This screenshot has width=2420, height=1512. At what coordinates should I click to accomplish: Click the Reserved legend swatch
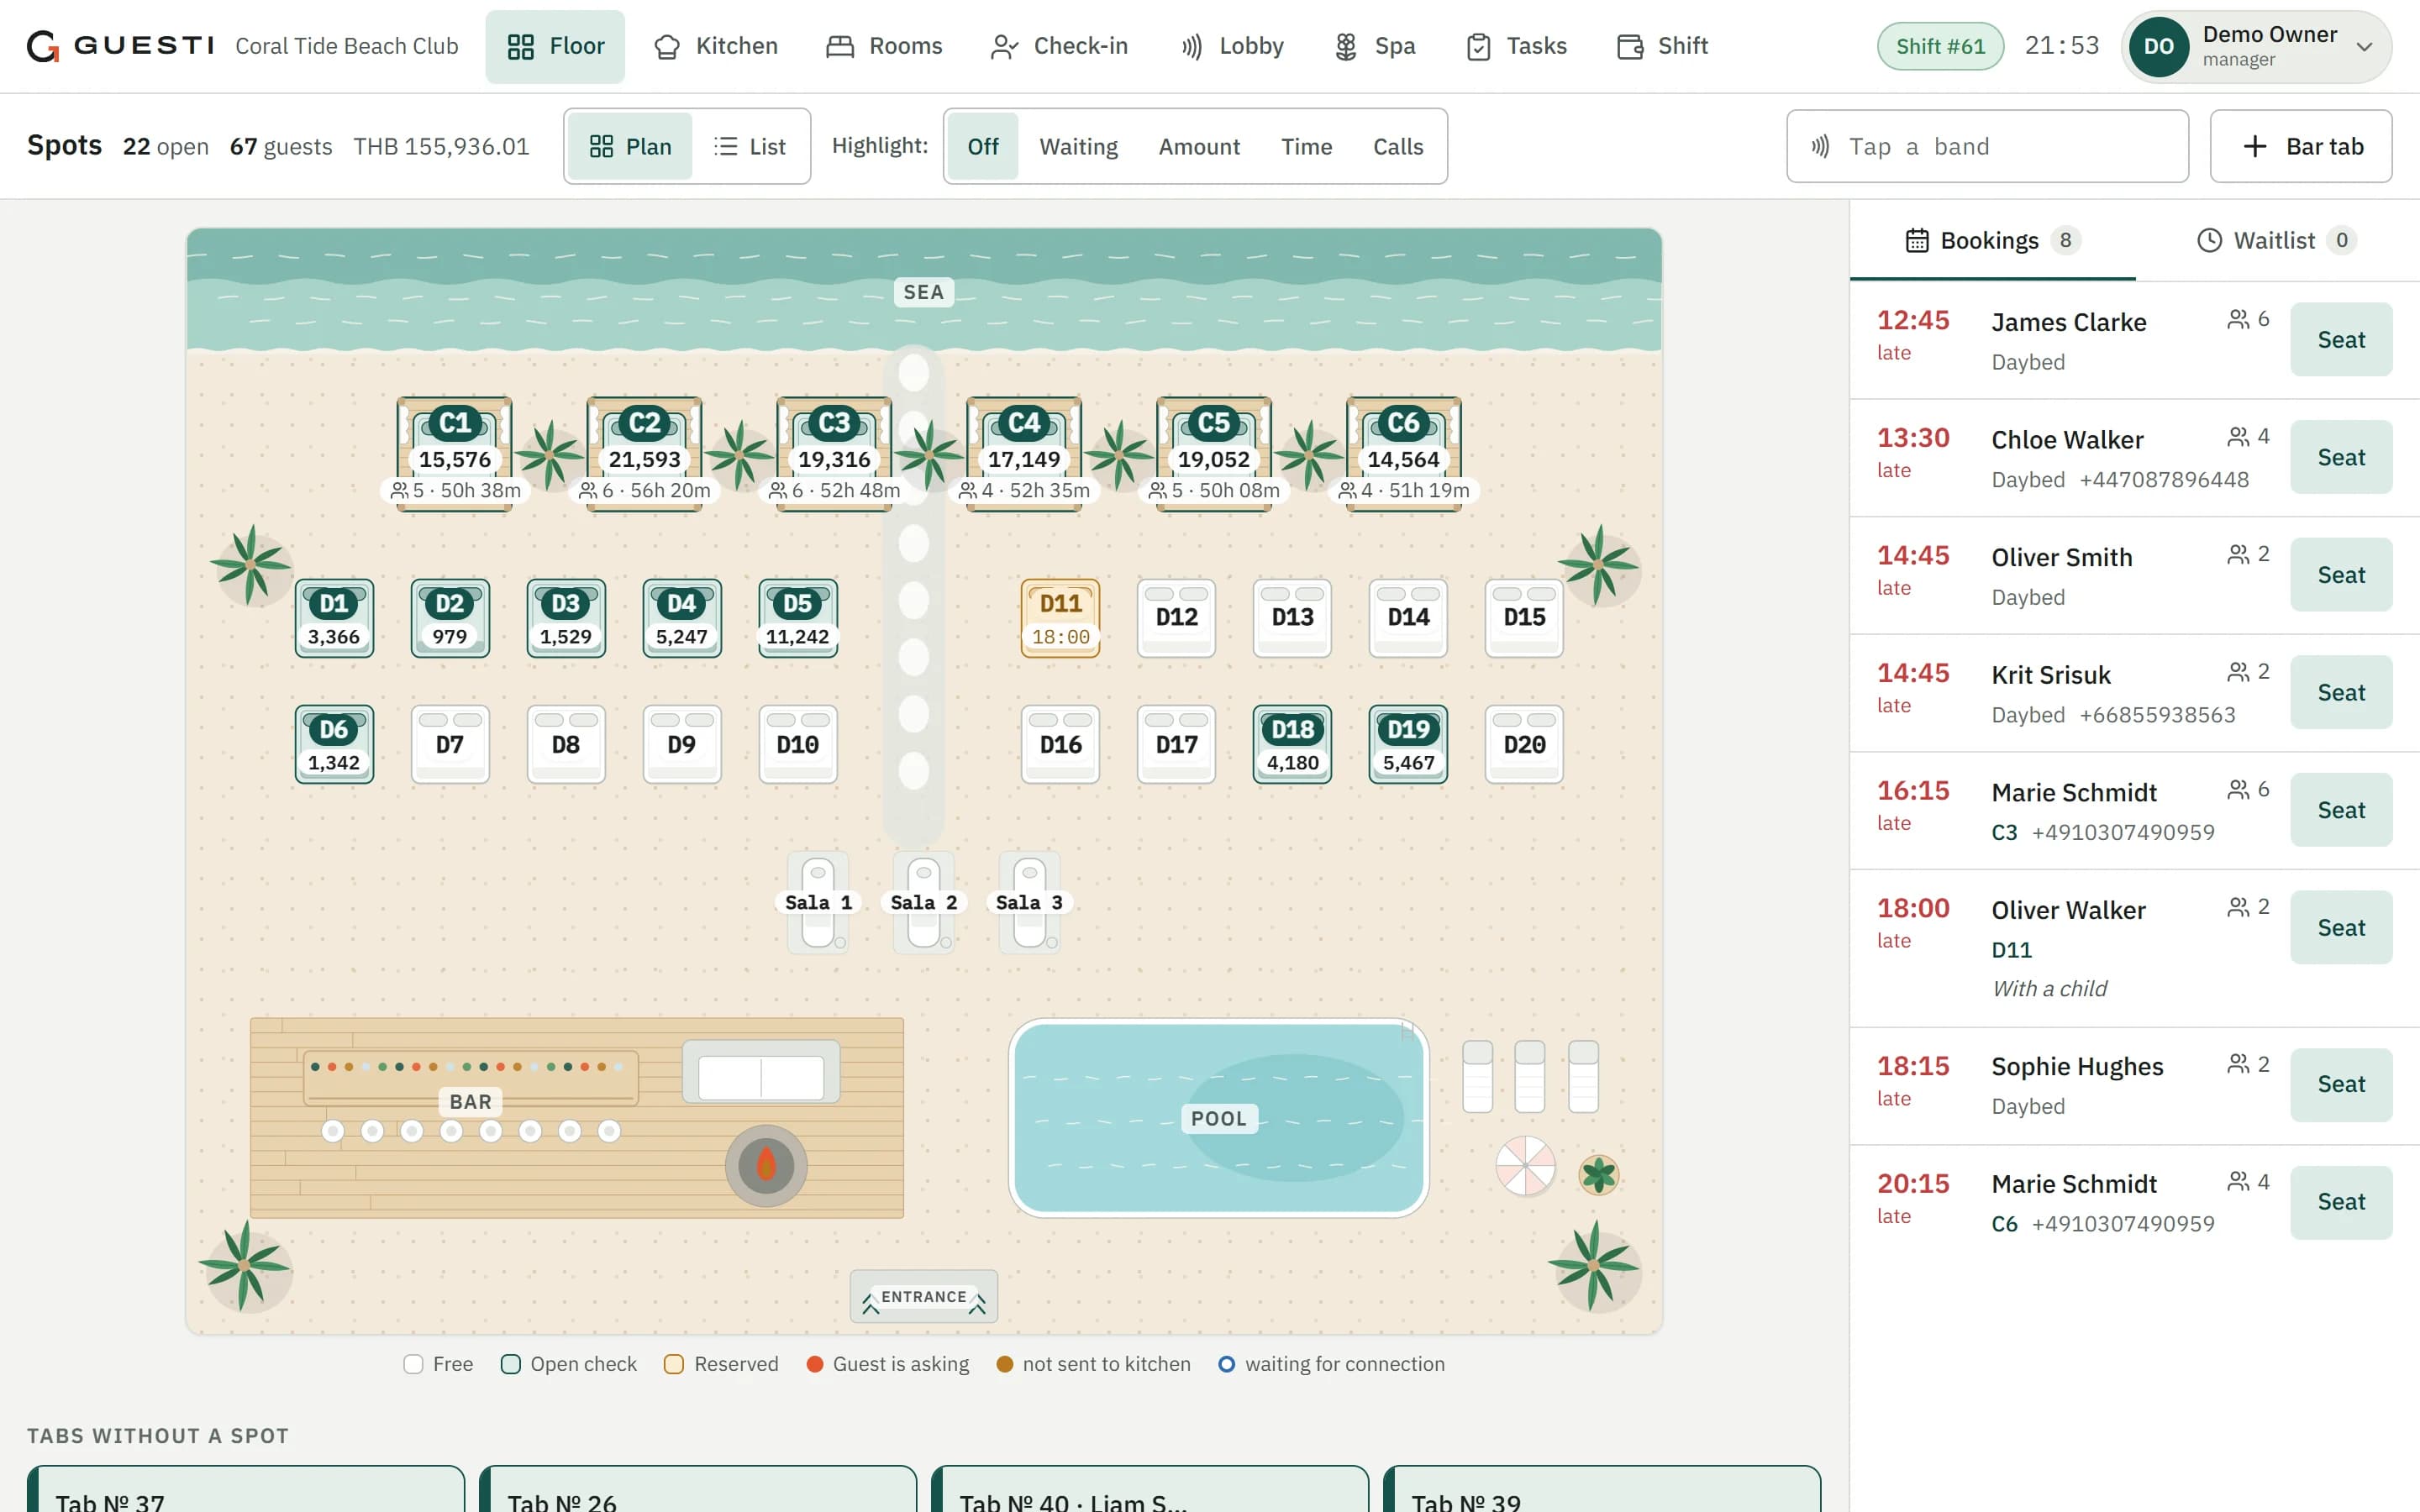(674, 1364)
